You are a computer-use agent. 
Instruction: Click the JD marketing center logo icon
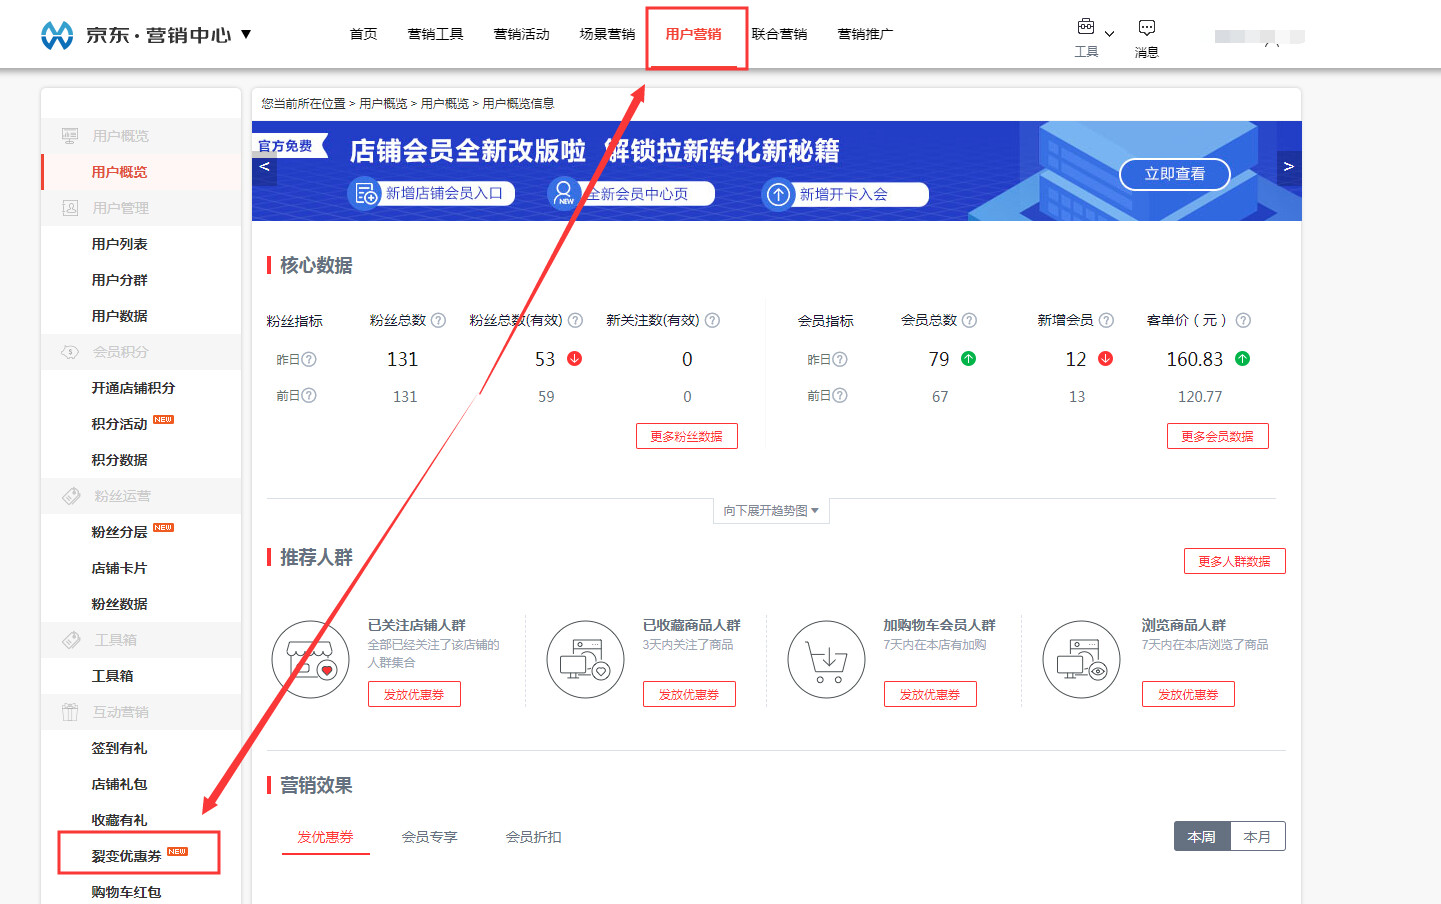[x=57, y=35]
